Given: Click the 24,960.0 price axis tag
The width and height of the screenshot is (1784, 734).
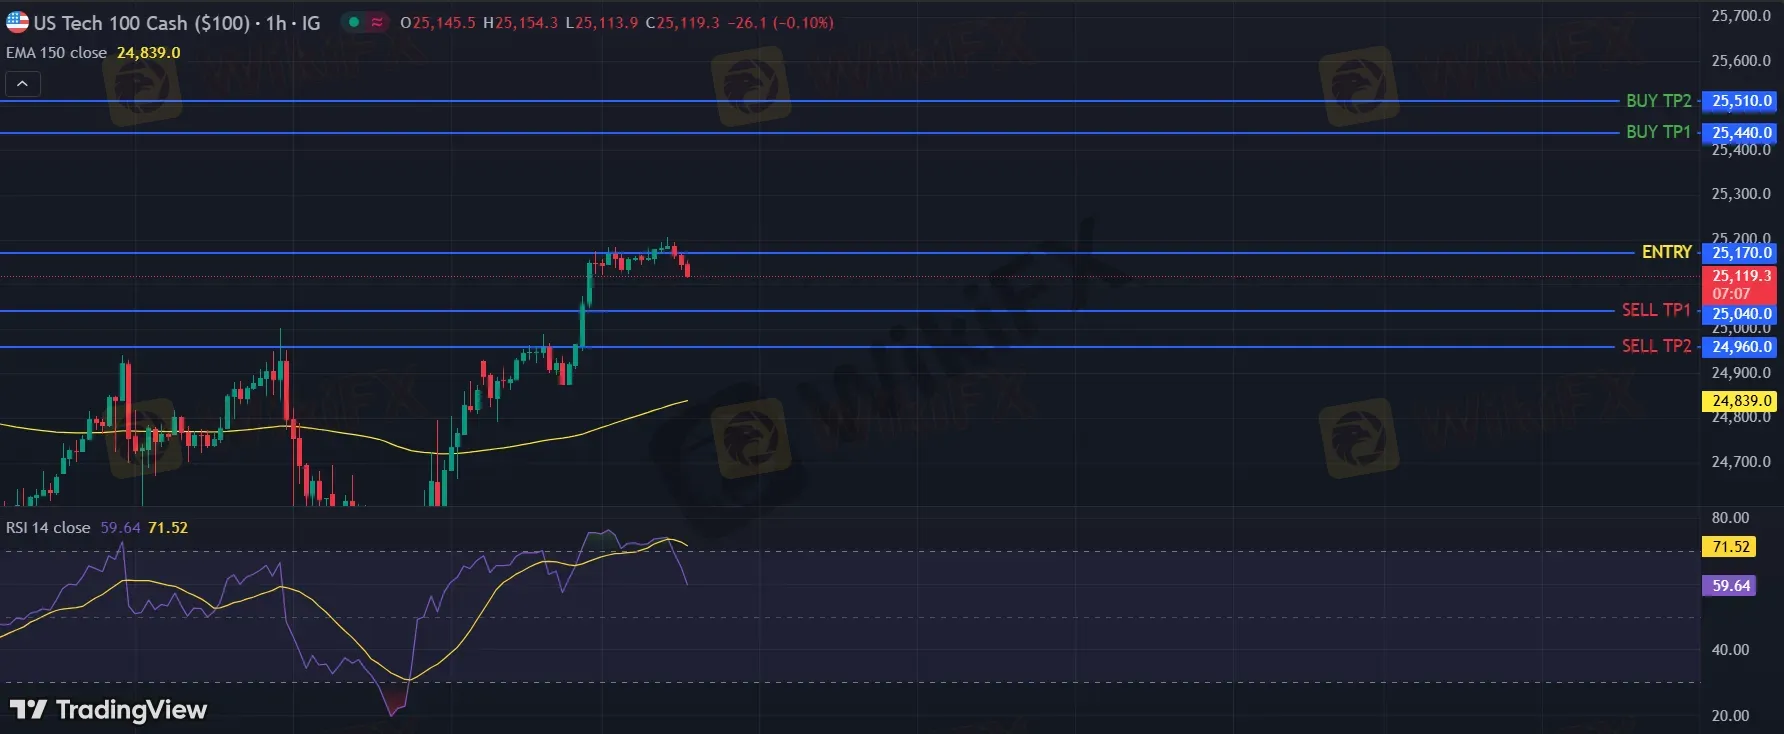Looking at the screenshot, I should click(x=1741, y=347).
